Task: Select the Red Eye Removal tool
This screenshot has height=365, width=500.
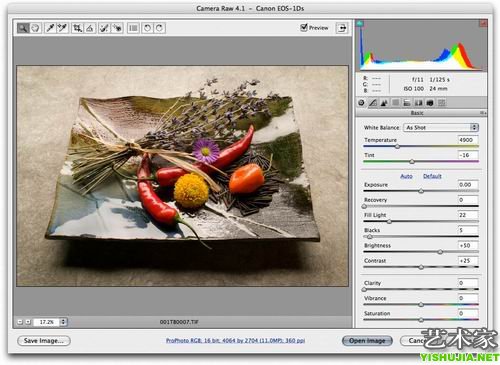Action: [x=117, y=28]
